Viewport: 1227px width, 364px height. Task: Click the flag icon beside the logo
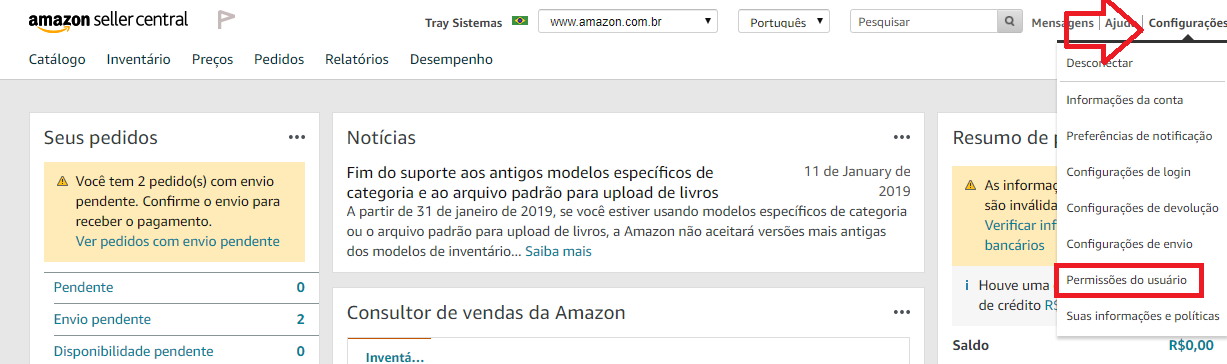(226, 20)
